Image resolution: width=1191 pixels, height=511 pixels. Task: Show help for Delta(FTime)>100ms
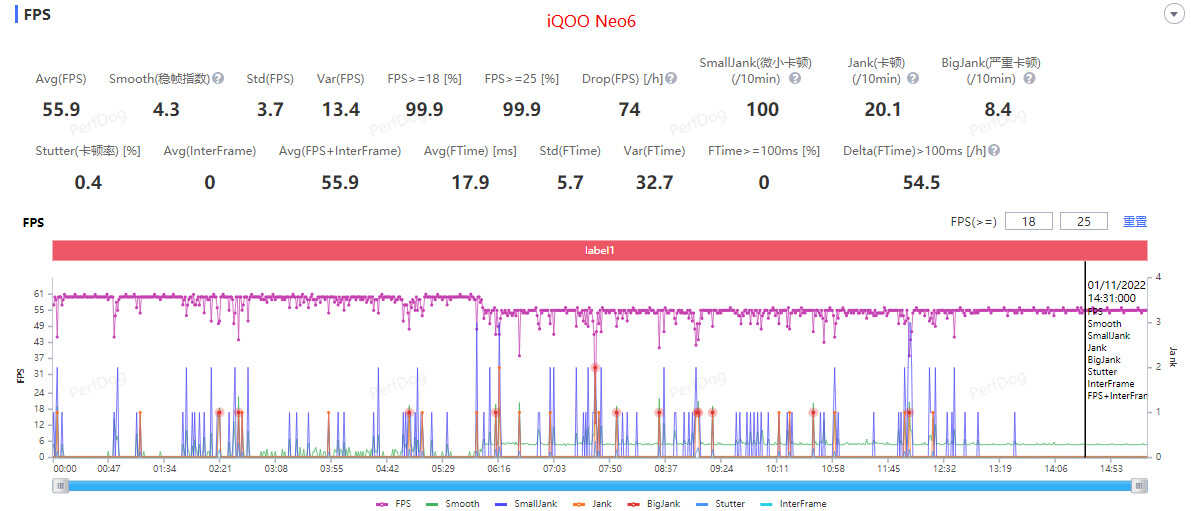click(x=994, y=150)
